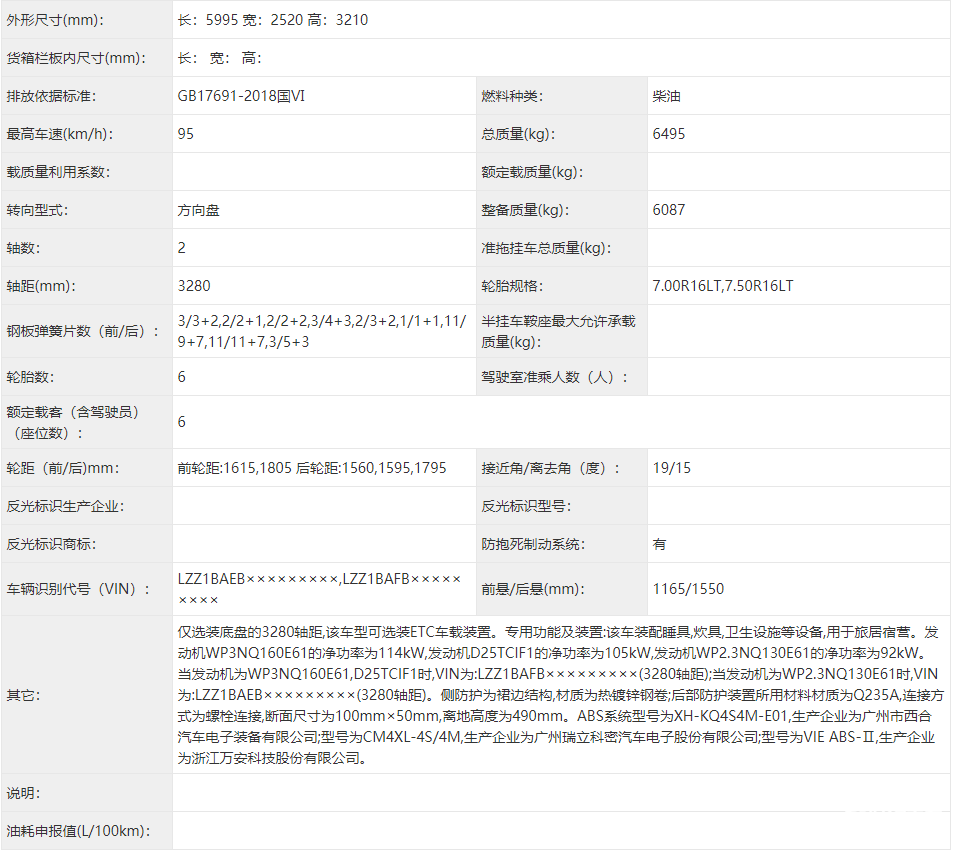954x853 pixels.
Task: Click the 反光标识型号 label
Action: 526,506
